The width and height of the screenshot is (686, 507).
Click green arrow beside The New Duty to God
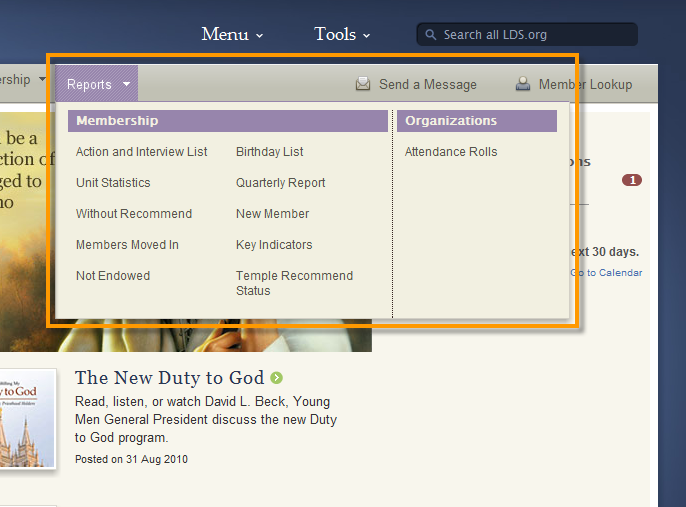coord(276,378)
